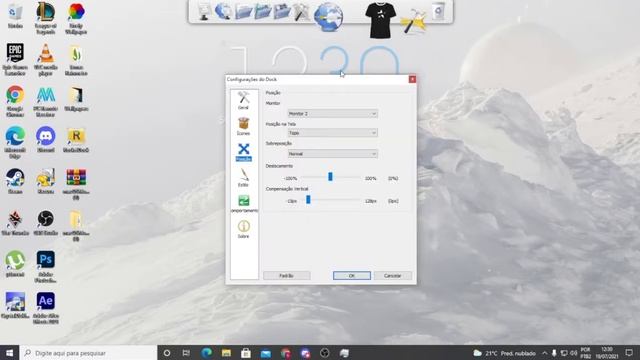Open the recycle bin in the dock
Viewport: 640px width, 360px height.
438,11
